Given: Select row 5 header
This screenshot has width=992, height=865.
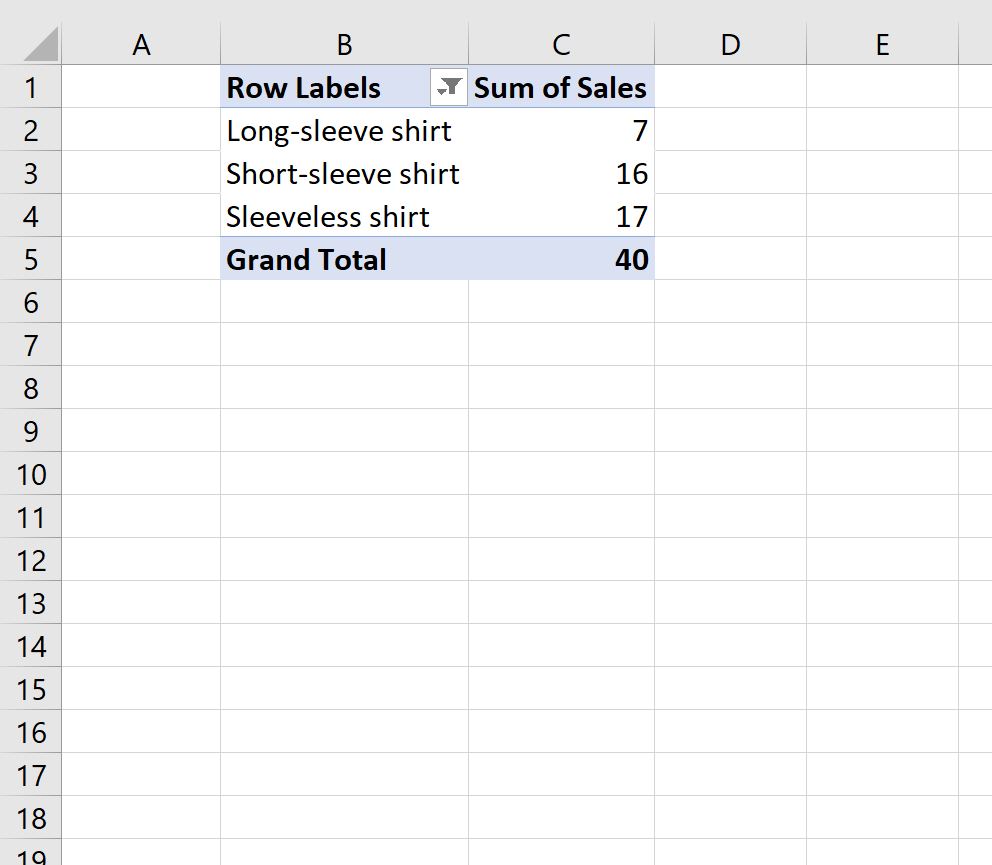Looking at the screenshot, I should (x=30, y=259).
